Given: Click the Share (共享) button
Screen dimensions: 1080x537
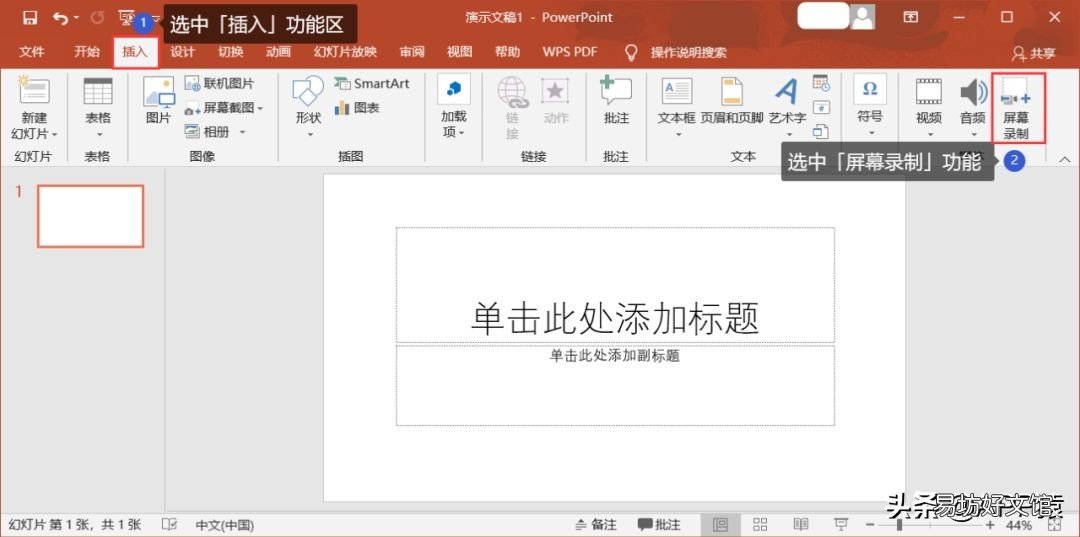Looking at the screenshot, I should (x=1034, y=53).
